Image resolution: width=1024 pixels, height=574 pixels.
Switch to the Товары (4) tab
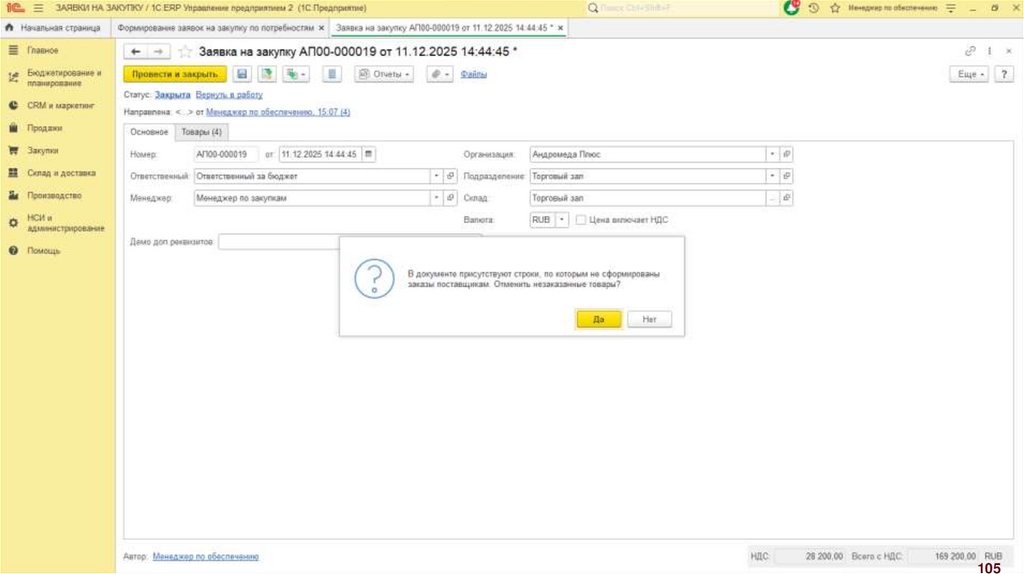click(201, 132)
